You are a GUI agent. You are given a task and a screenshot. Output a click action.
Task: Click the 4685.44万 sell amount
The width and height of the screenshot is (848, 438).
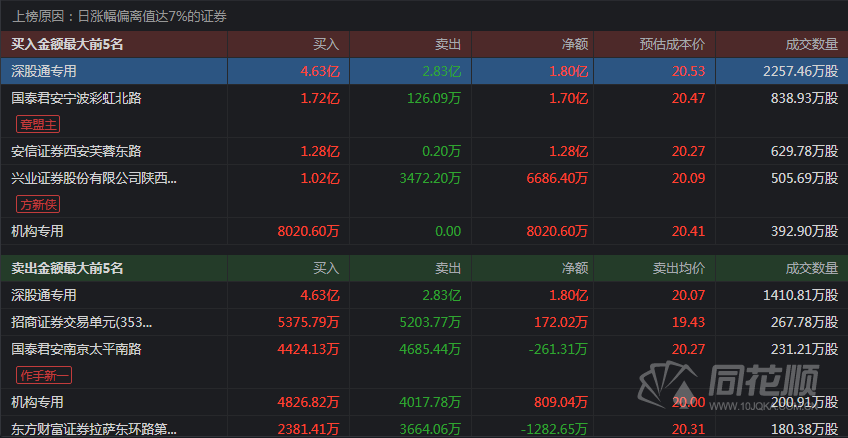coord(430,349)
